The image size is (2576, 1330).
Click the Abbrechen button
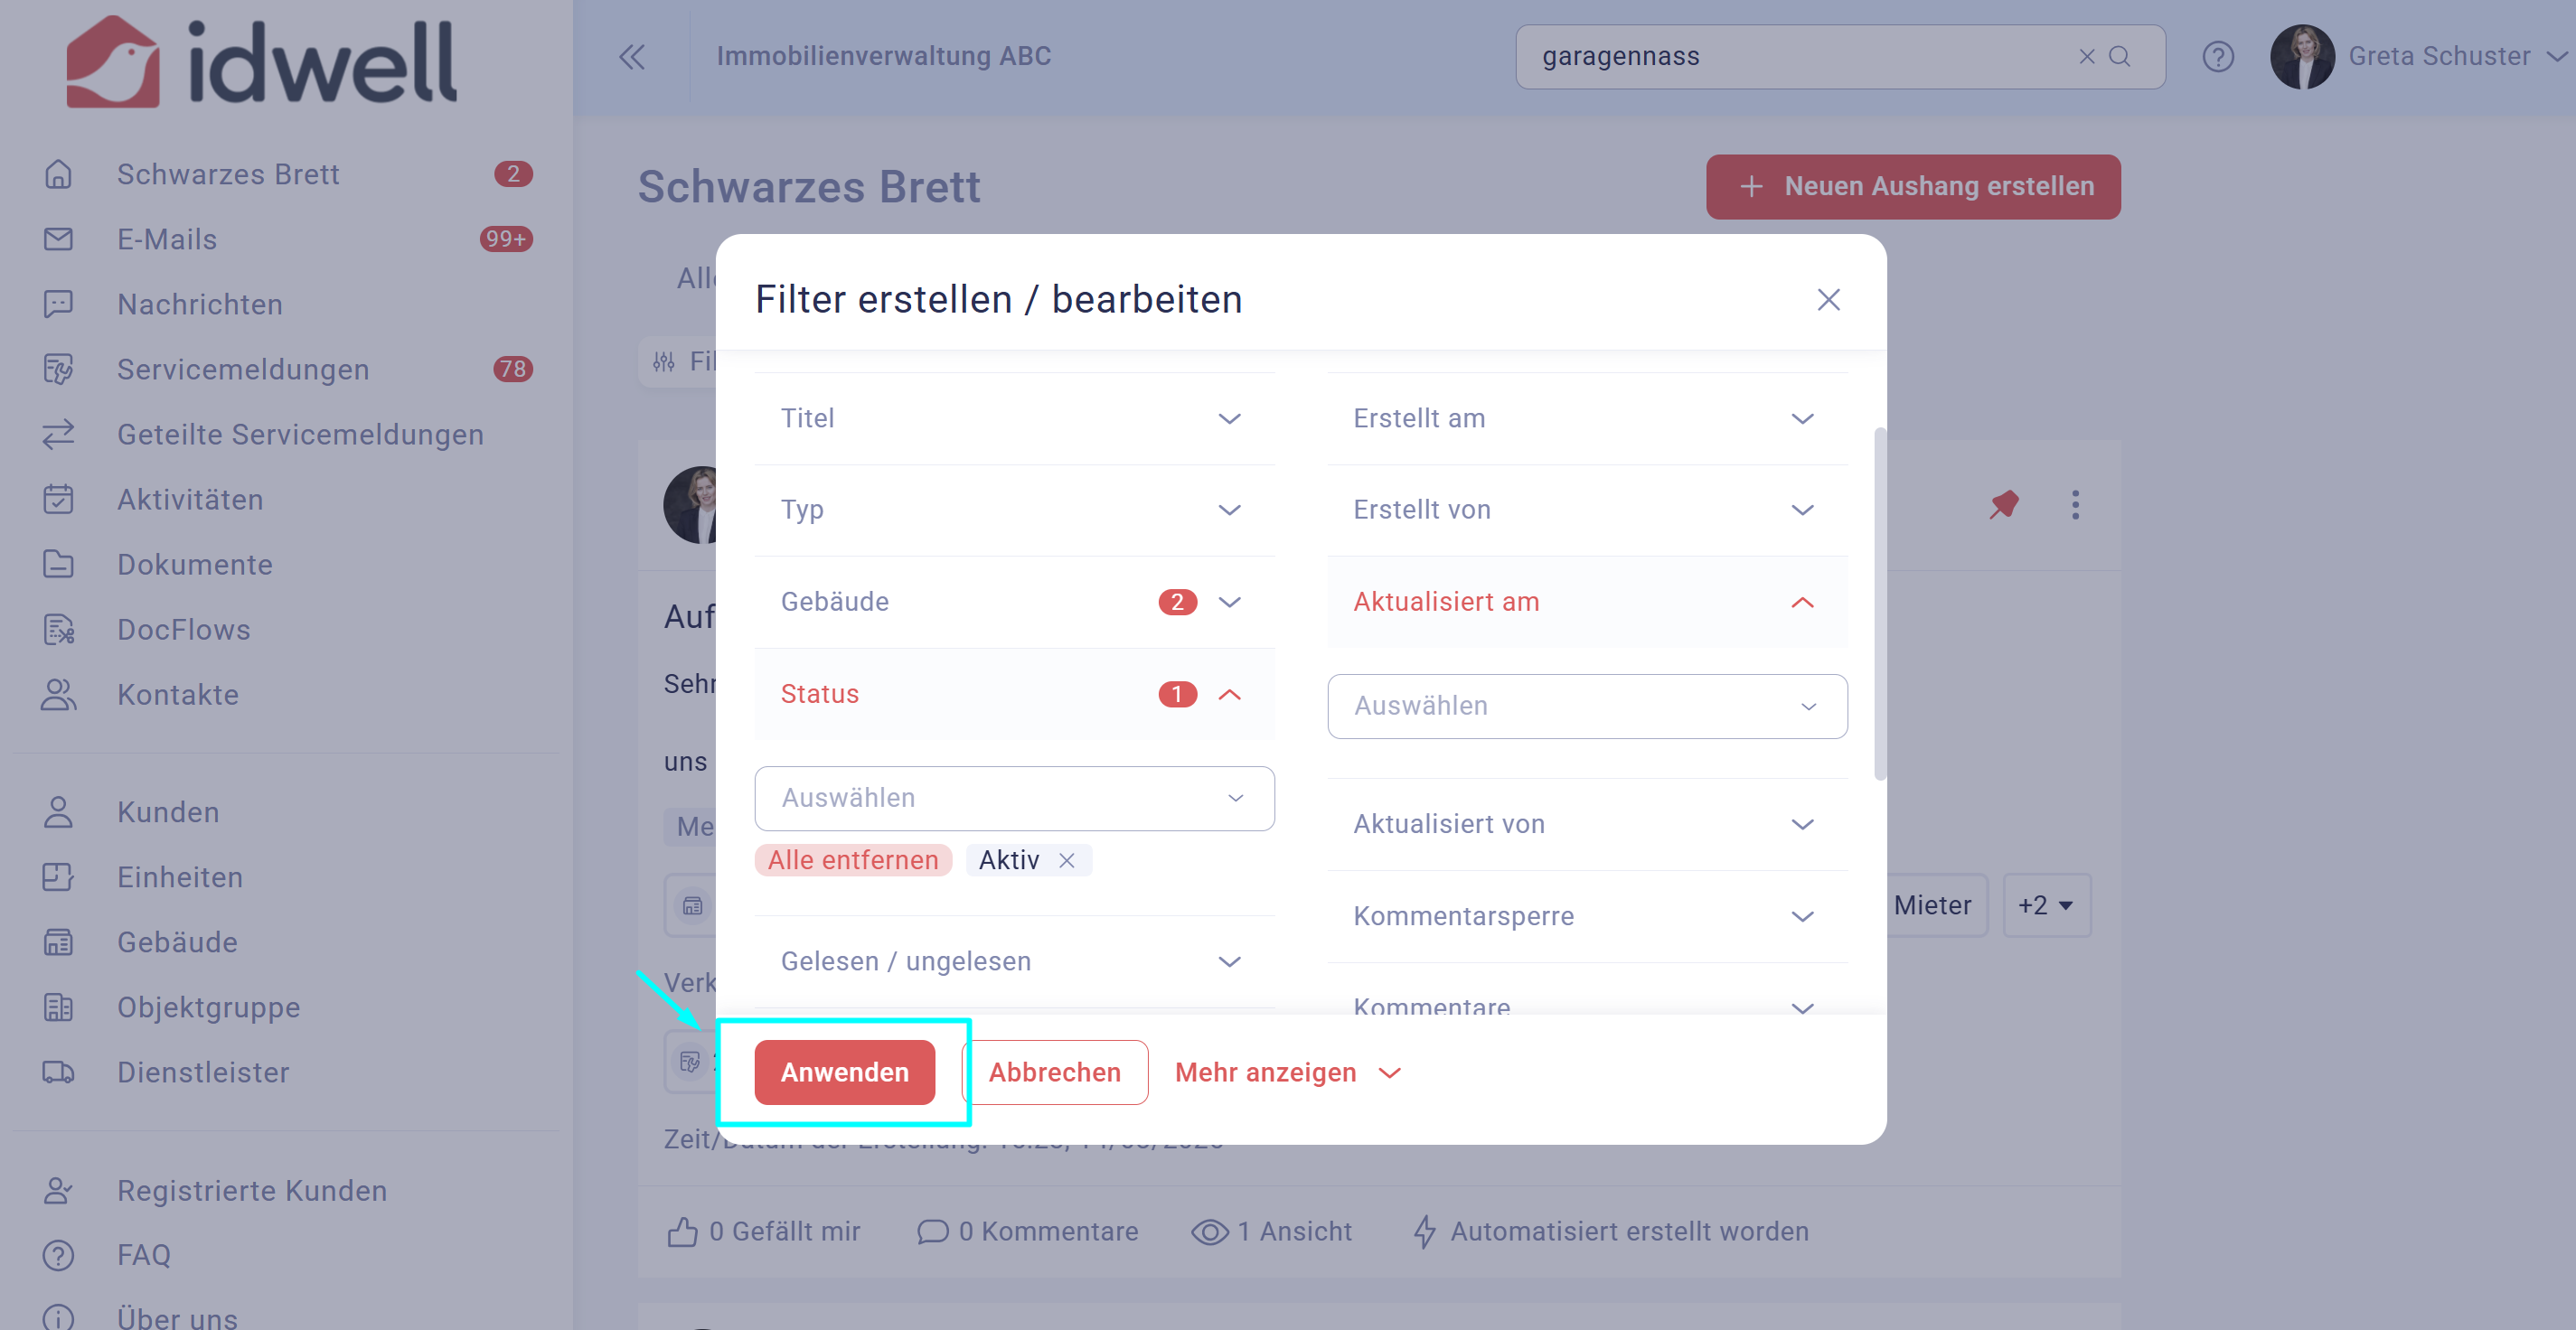1054,1072
